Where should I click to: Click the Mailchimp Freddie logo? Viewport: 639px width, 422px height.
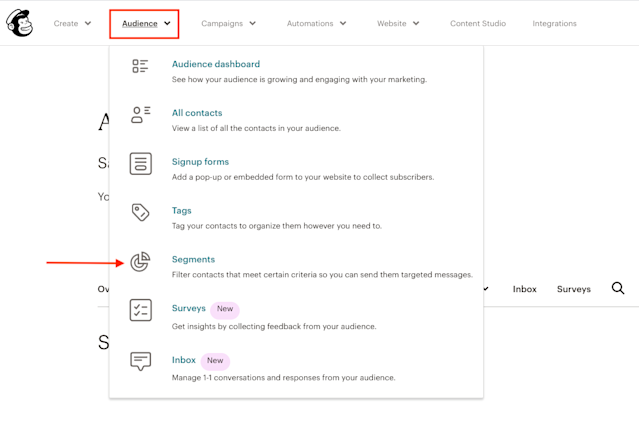[x=19, y=23]
